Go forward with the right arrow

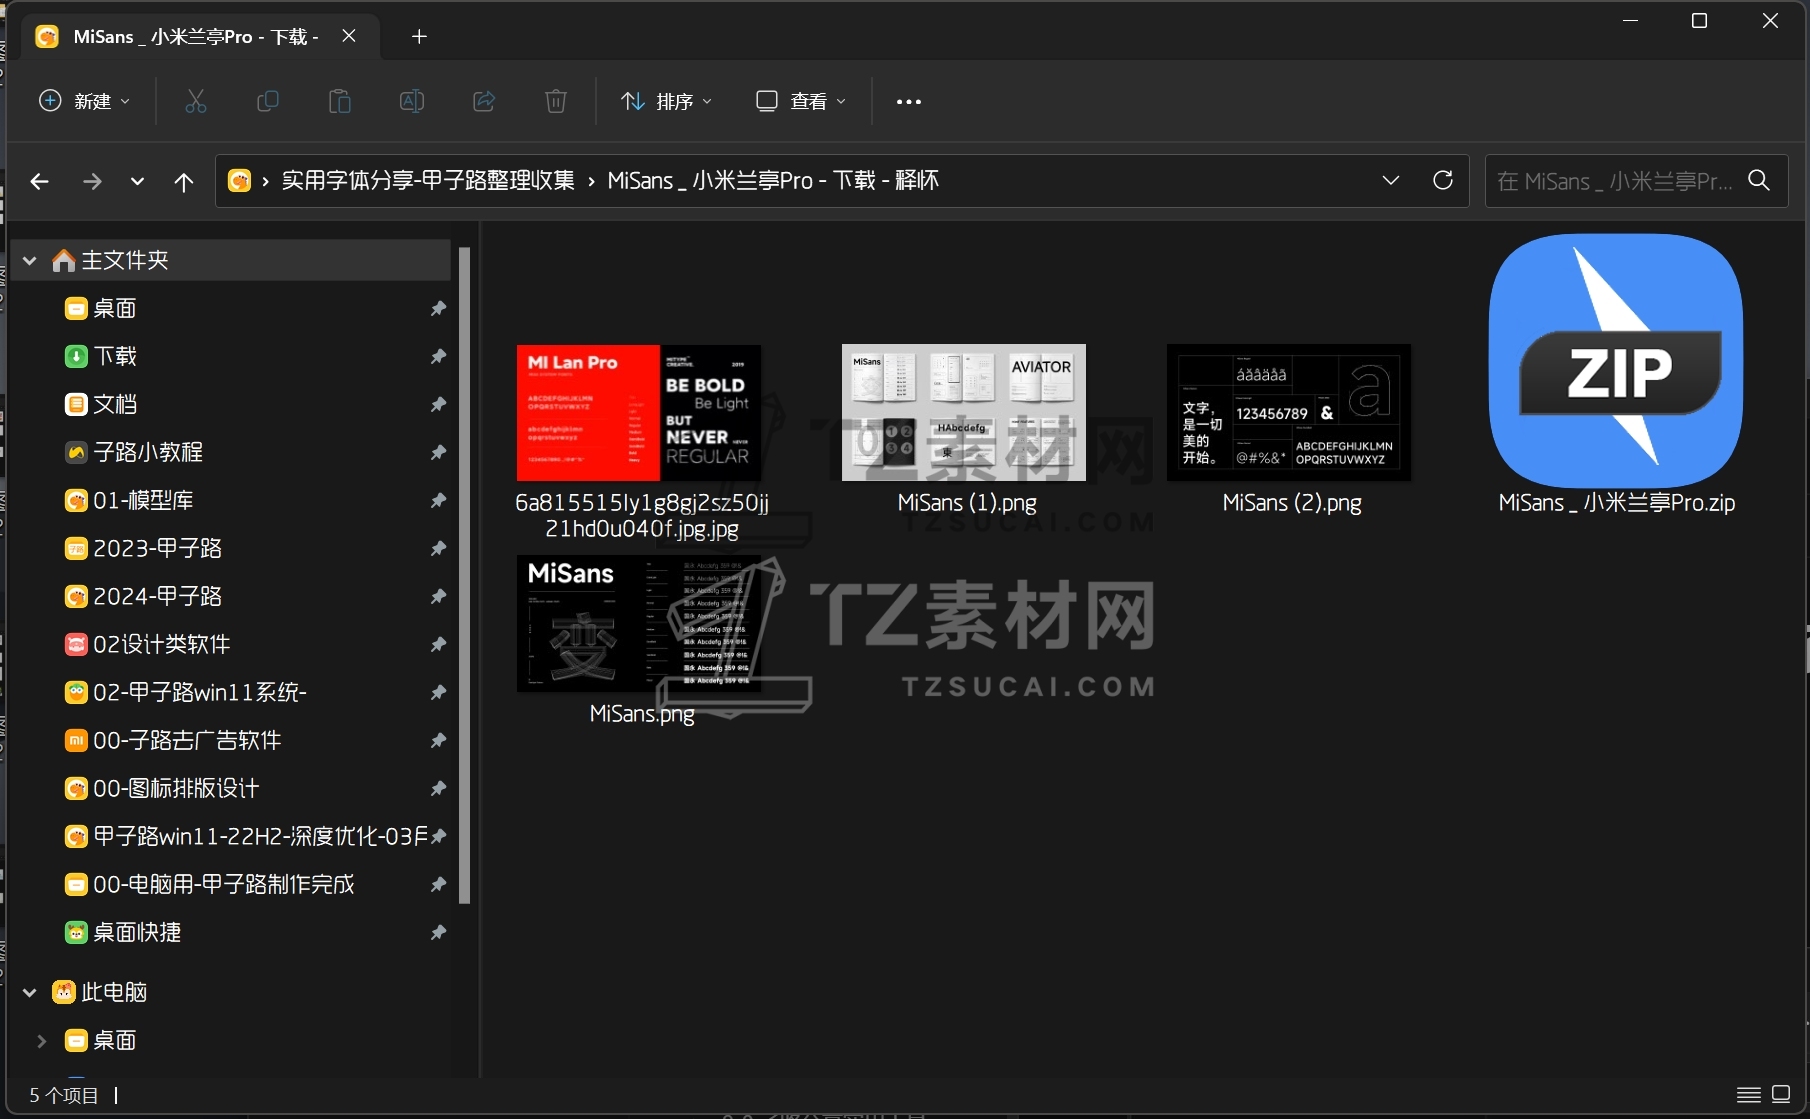(92, 181)
